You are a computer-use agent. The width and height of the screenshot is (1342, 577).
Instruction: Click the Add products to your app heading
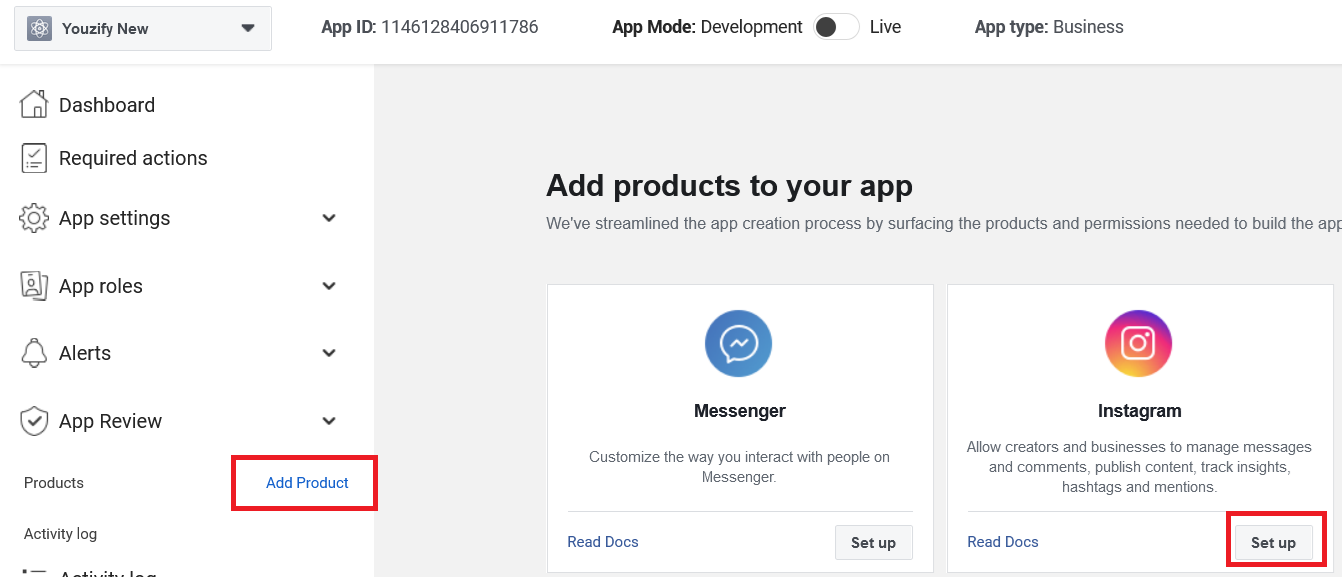pos(729,186)
